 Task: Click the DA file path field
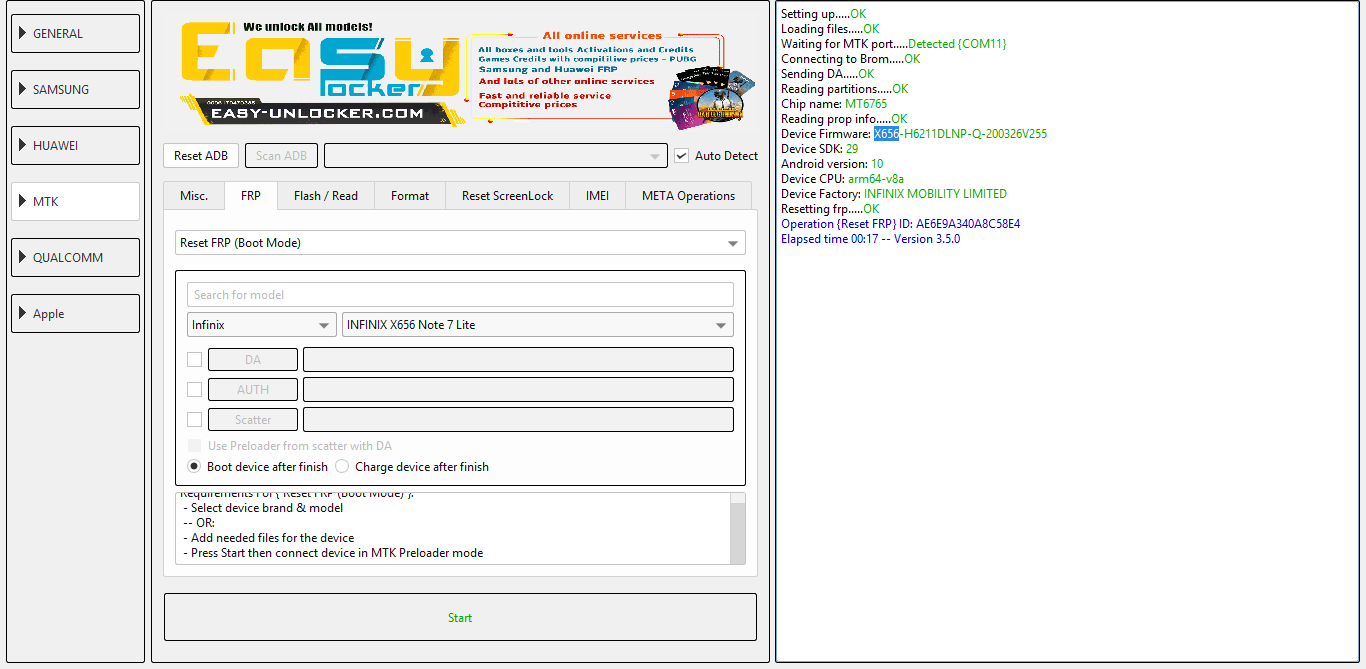[x=518, y=360]
